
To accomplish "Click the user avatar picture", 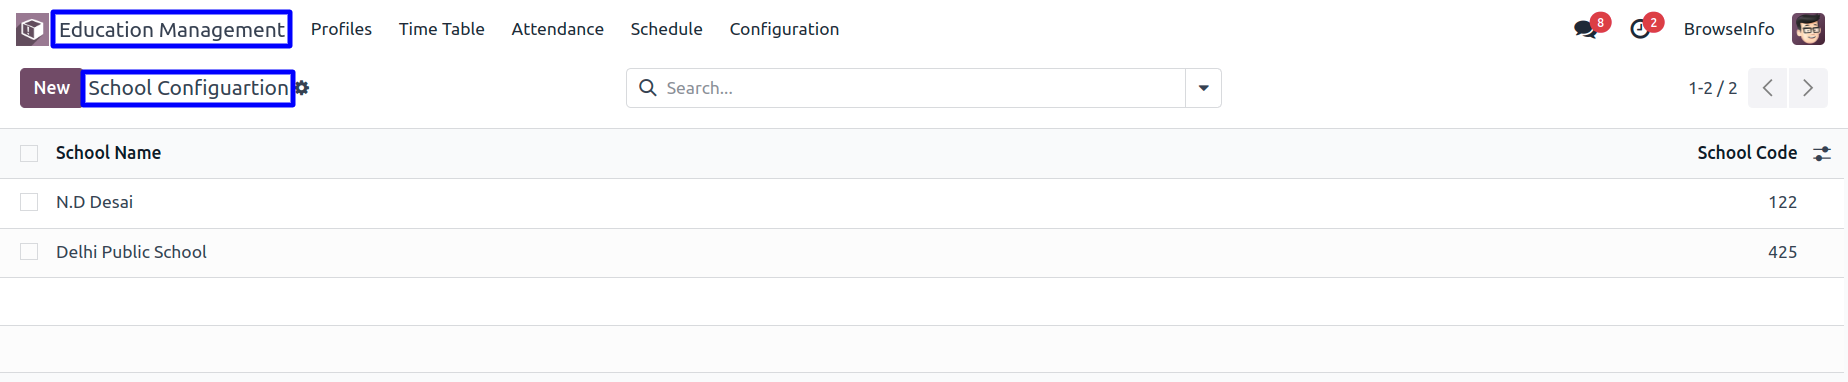I will [x=1808, y=29].
